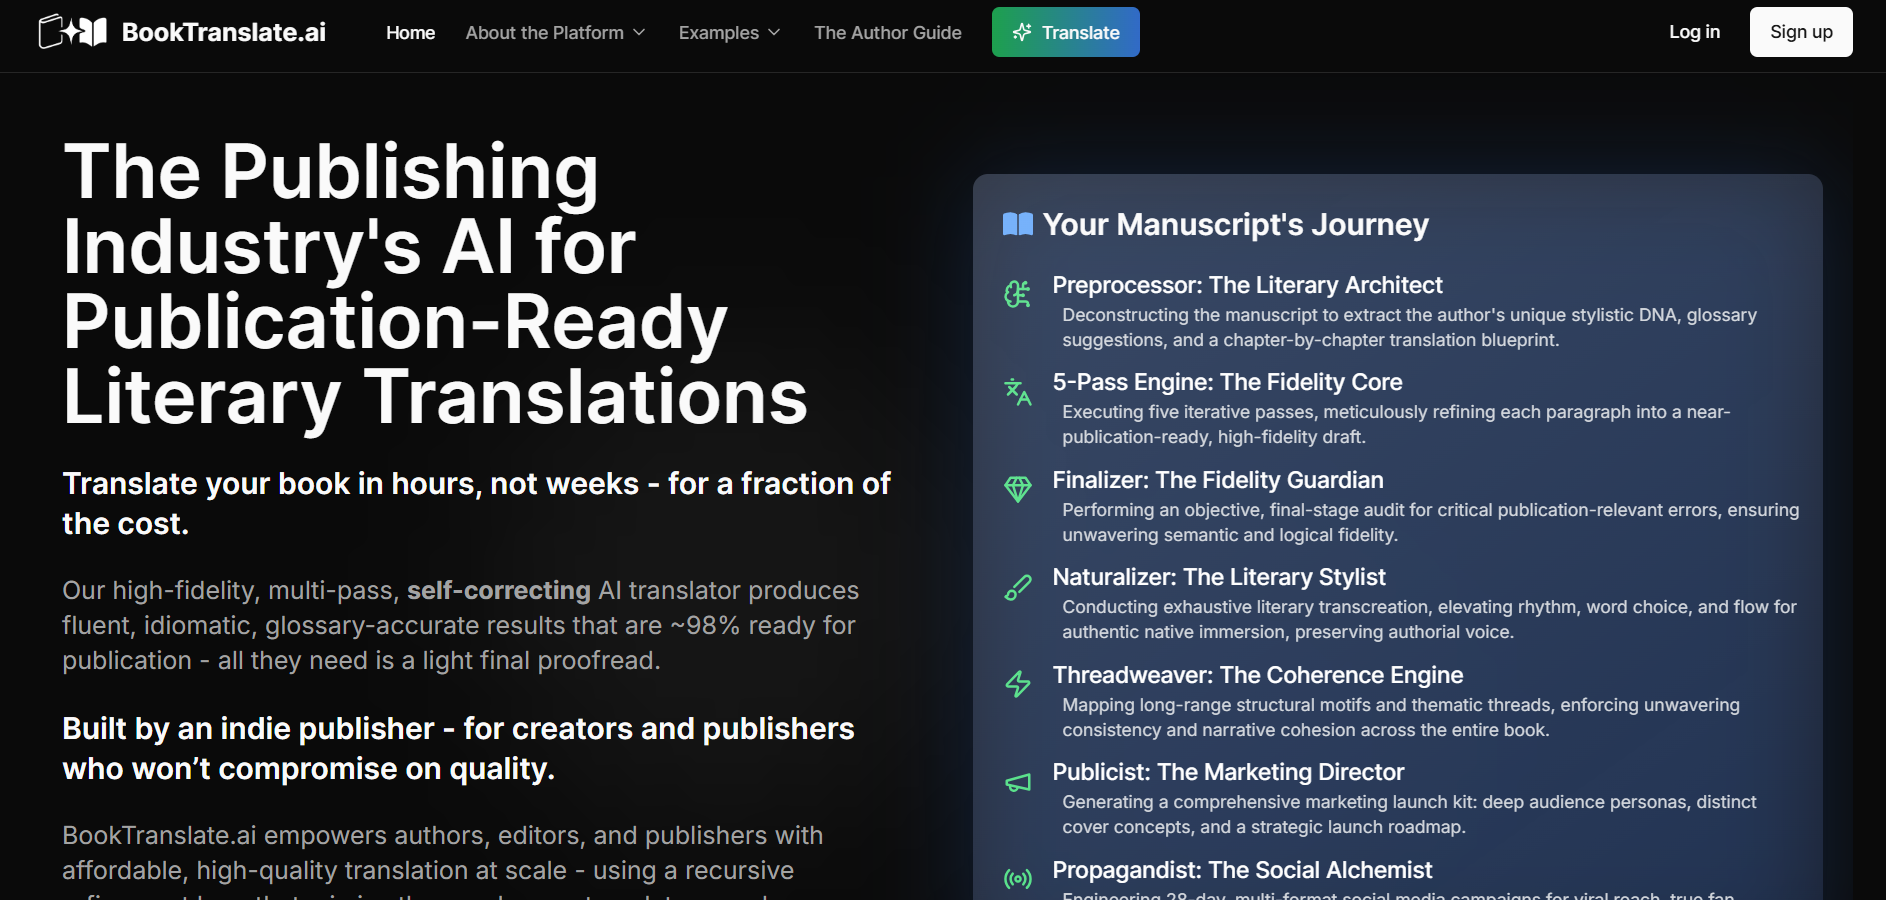Select 'Propagandist: The Social Alchemist' heading
Image resolution: width=1886 pixels, height=900 pixels.
point(1242,870)
